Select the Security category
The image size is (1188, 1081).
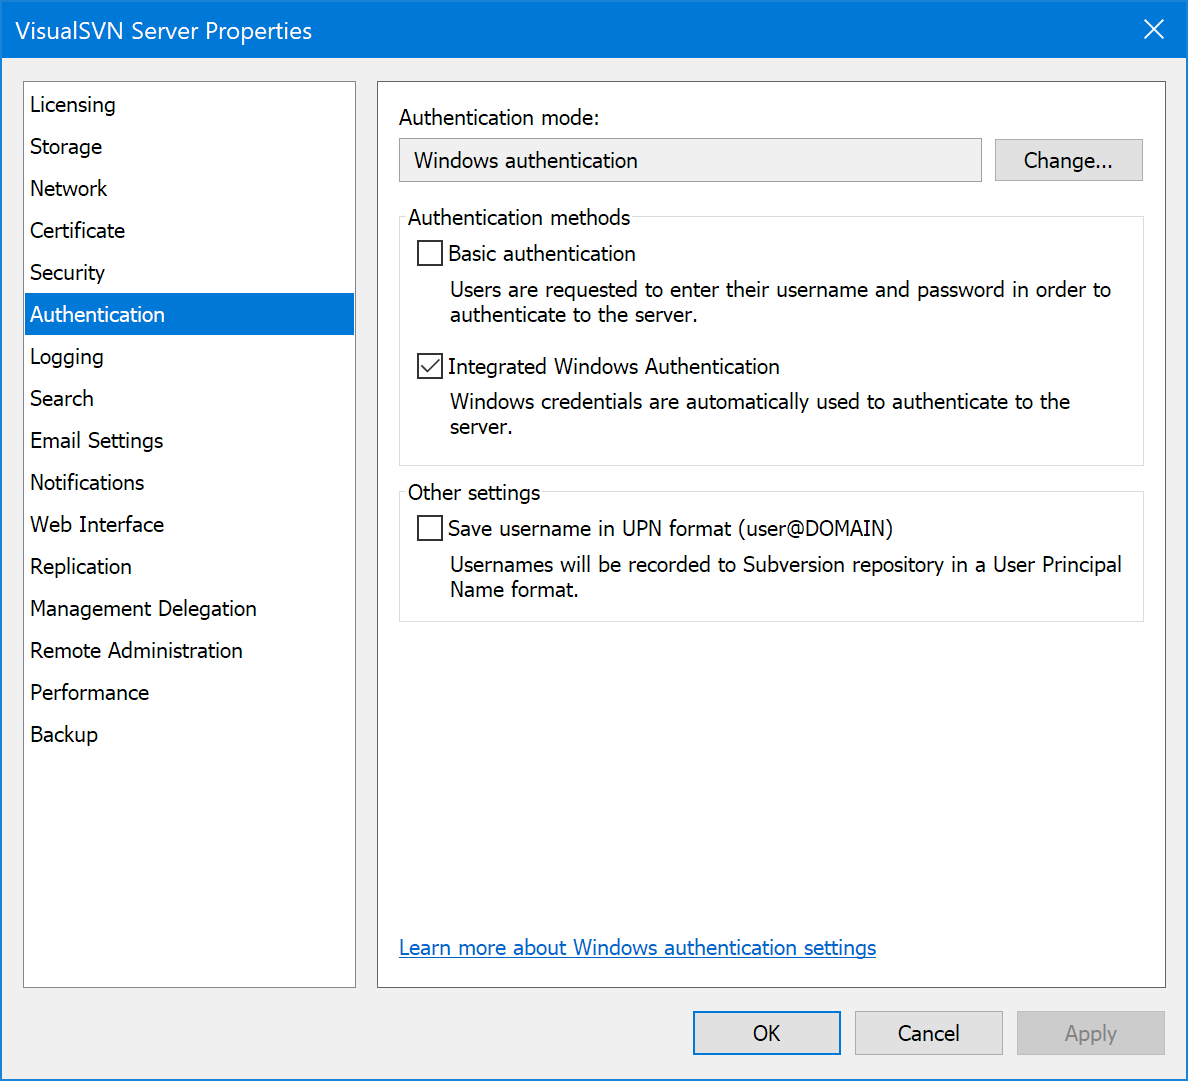(67, 273)
